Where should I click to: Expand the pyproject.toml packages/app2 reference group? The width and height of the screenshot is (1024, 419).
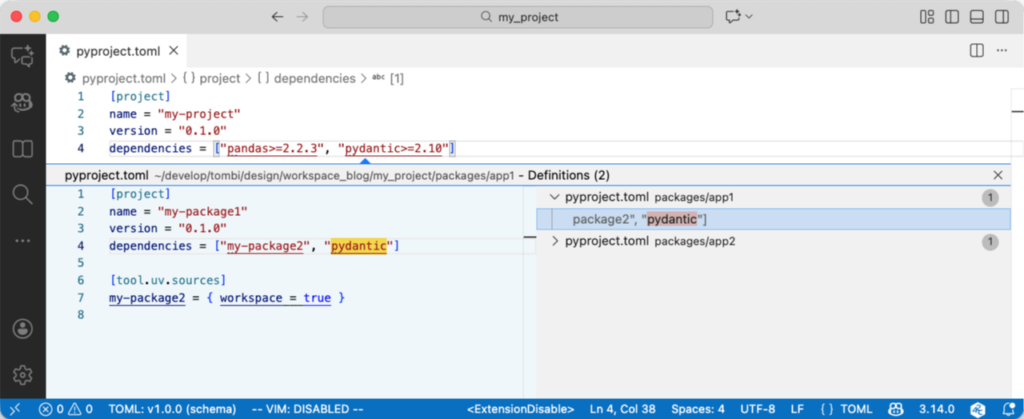pos(555,241)
